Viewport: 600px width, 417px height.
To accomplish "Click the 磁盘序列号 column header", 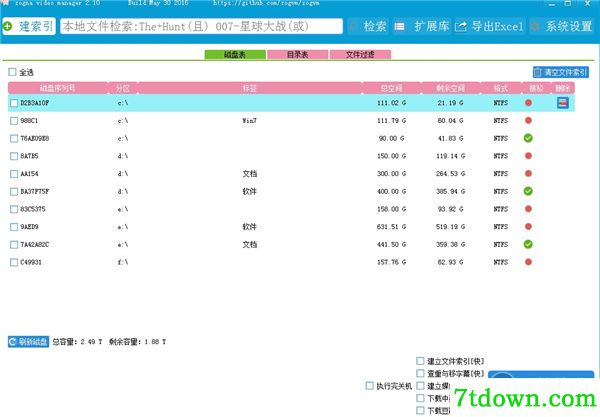I will (x=57, y=88).
